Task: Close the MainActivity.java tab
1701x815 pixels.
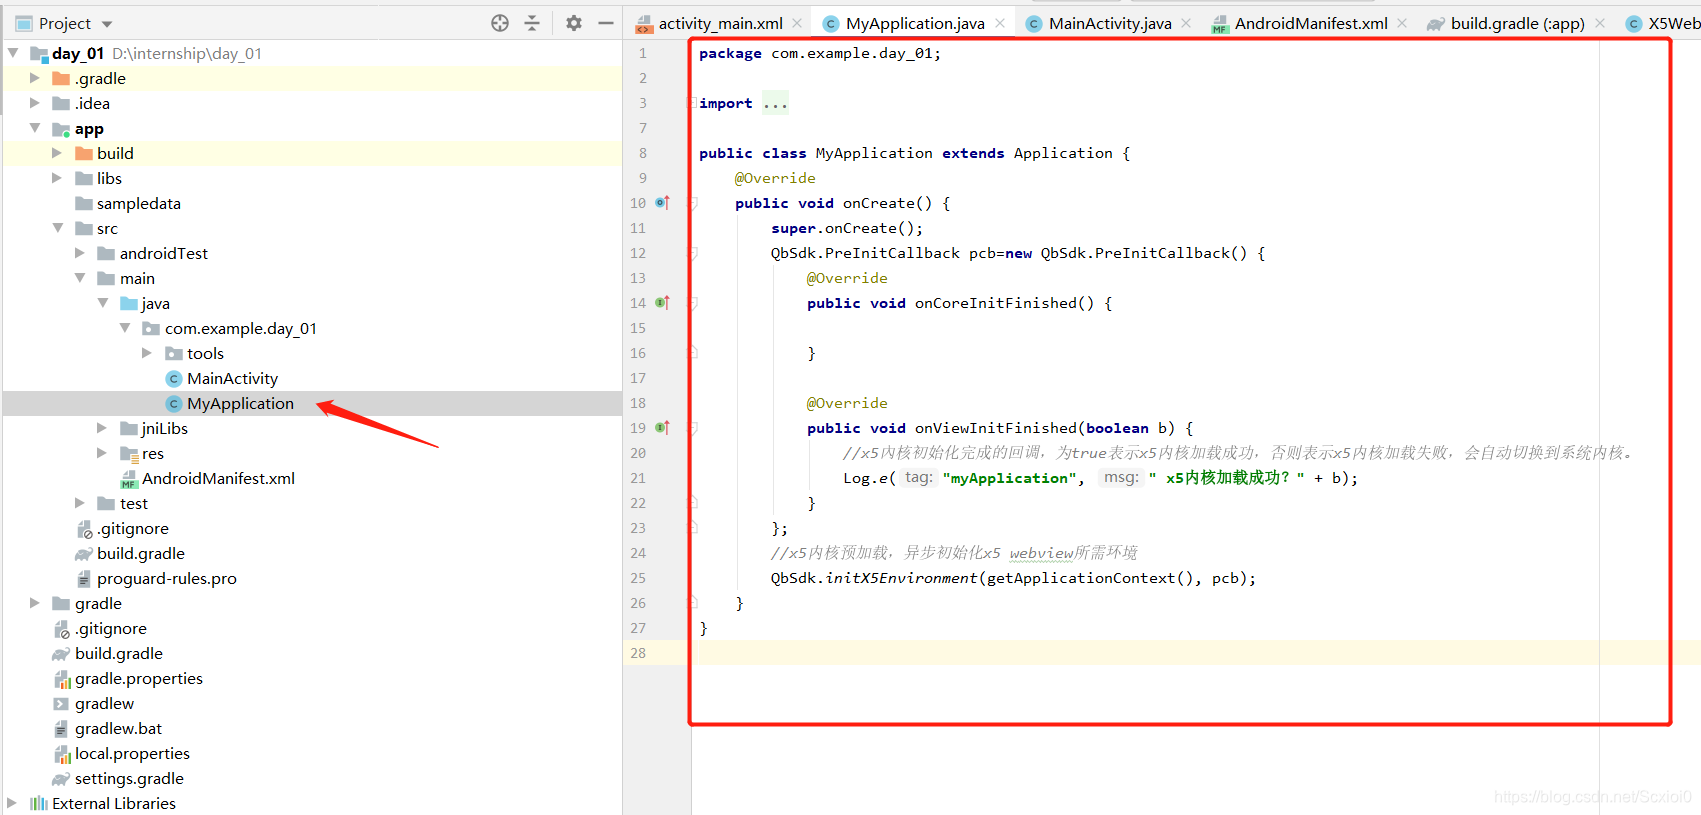Action: tap(1186, 23)
